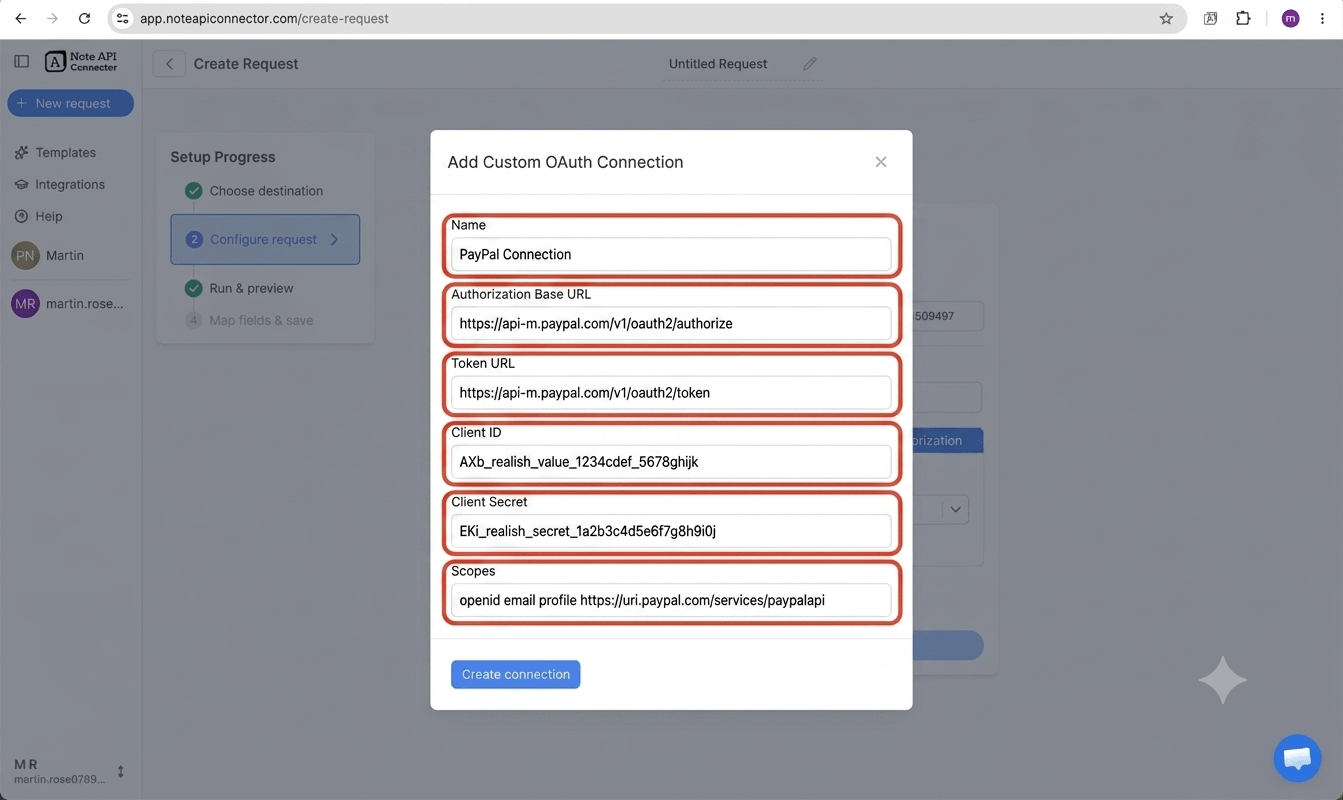The height and width of the screenshot is (800, 1343).
Task: Open the Configure request step
Action: click(265, 239)
